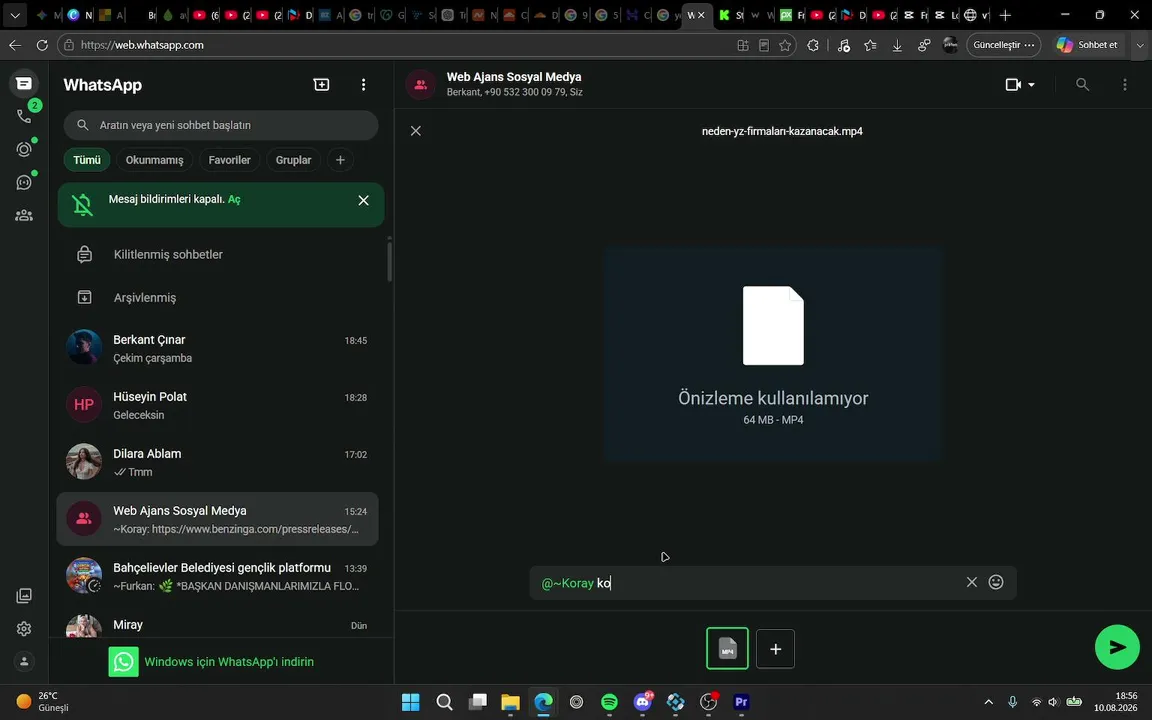
Task: Open the tab search dropdown
Action: [15, 15]
